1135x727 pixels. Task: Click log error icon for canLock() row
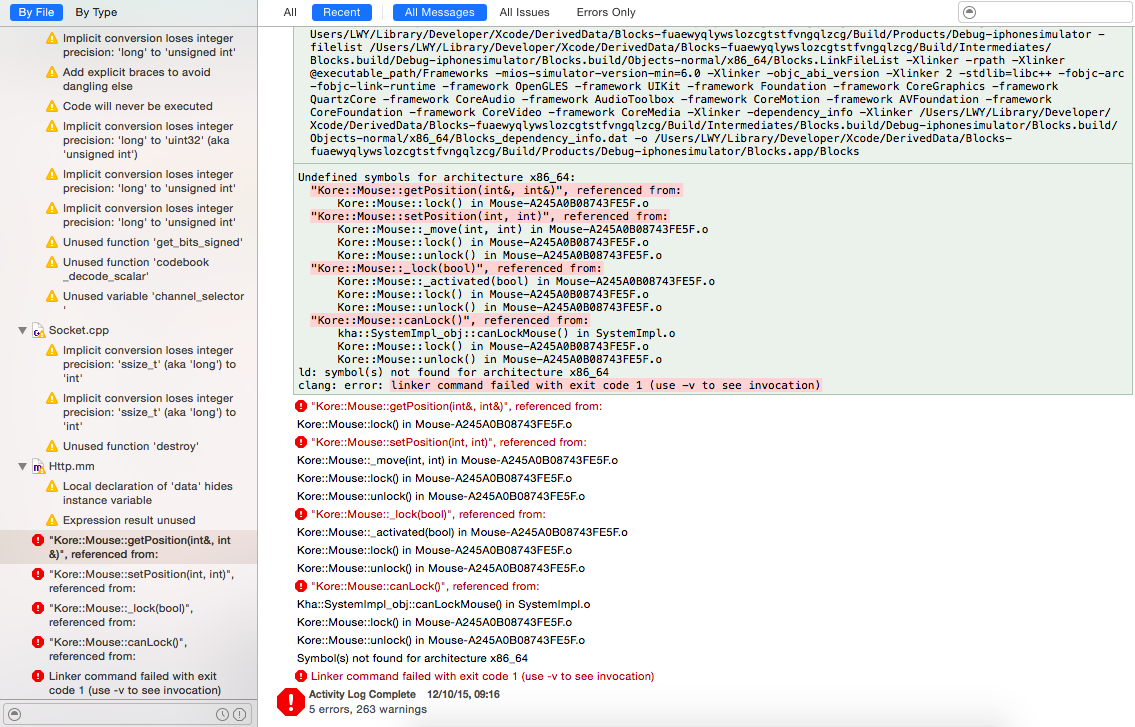[302, 587]
